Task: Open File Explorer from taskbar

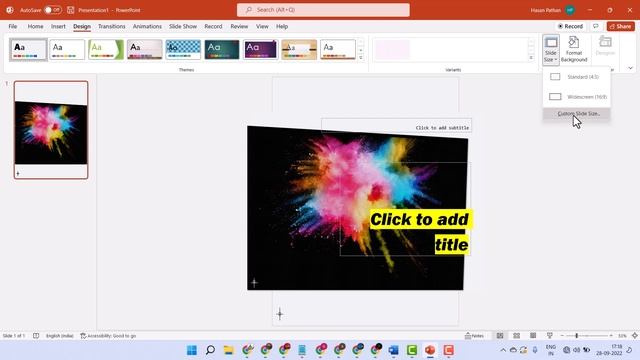Action: click(229, 350)
